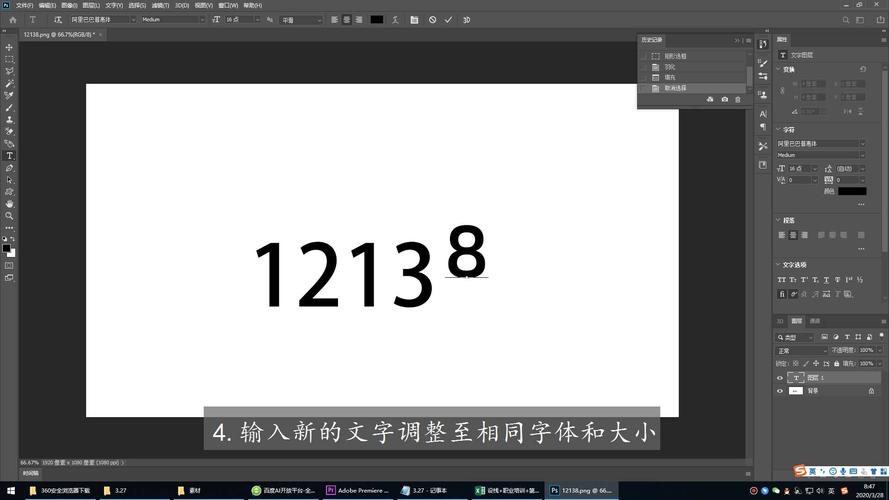Select the Hand tool
The image size is (889, 500).
pyautogui.click(x=9, y=204)
